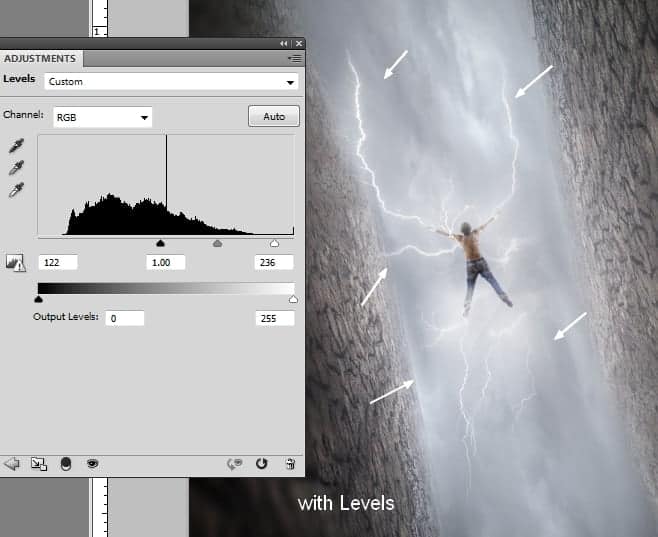Switch panel to expanded view icon
Screen dimensions: 658x537
point(39,464)
